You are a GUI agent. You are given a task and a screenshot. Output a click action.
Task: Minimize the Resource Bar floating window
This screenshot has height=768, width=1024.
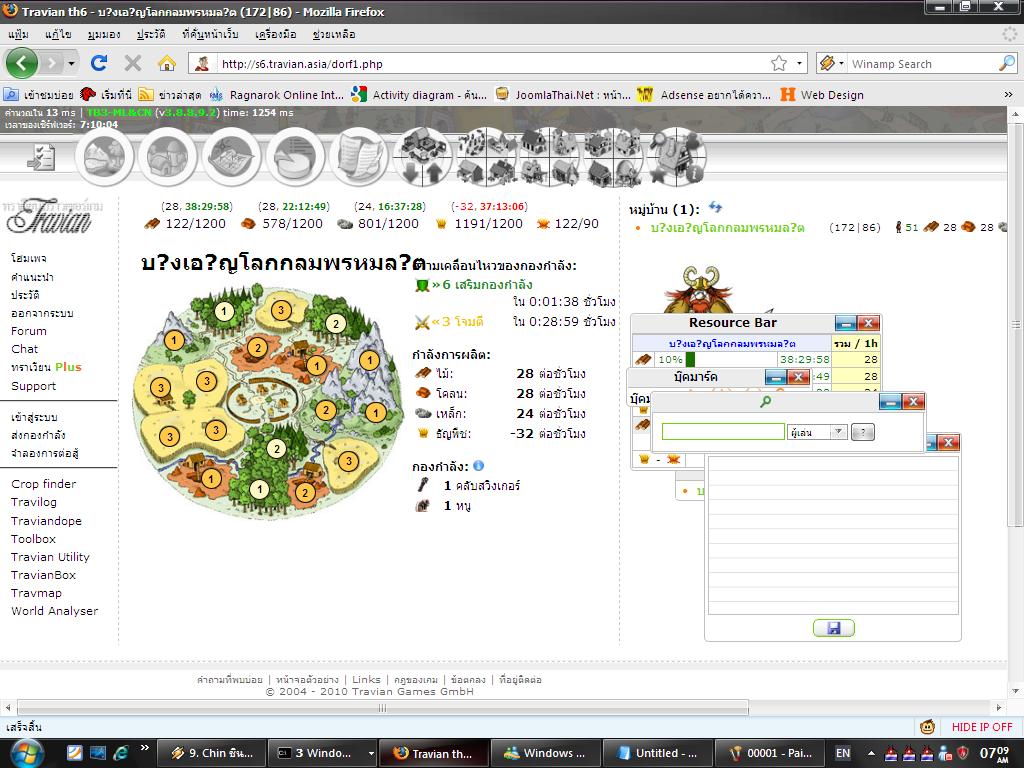pyautogui.click(x=846, y=323)
